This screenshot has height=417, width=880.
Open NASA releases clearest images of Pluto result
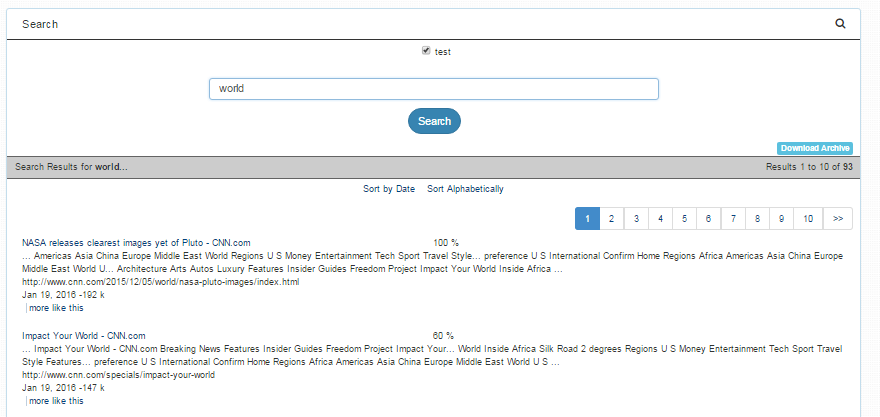pos(136,243)
